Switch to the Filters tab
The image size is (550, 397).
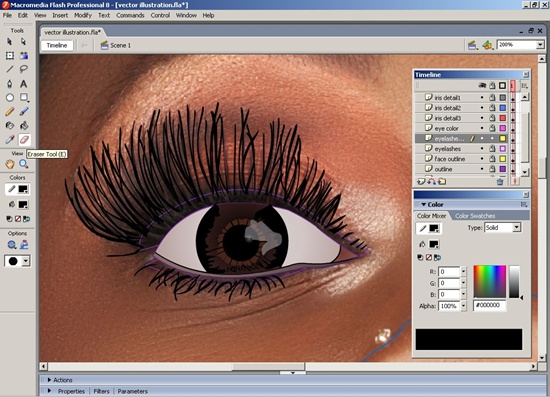(101, 391)
